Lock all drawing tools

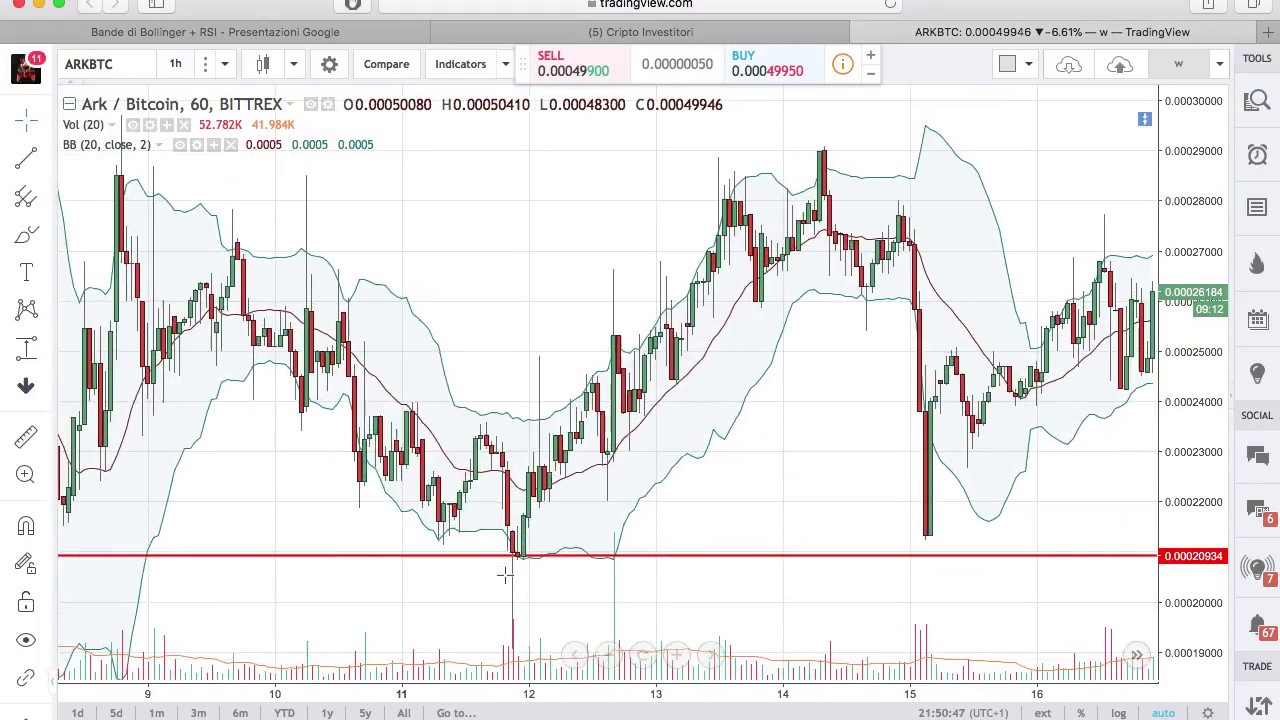point(26,602)
